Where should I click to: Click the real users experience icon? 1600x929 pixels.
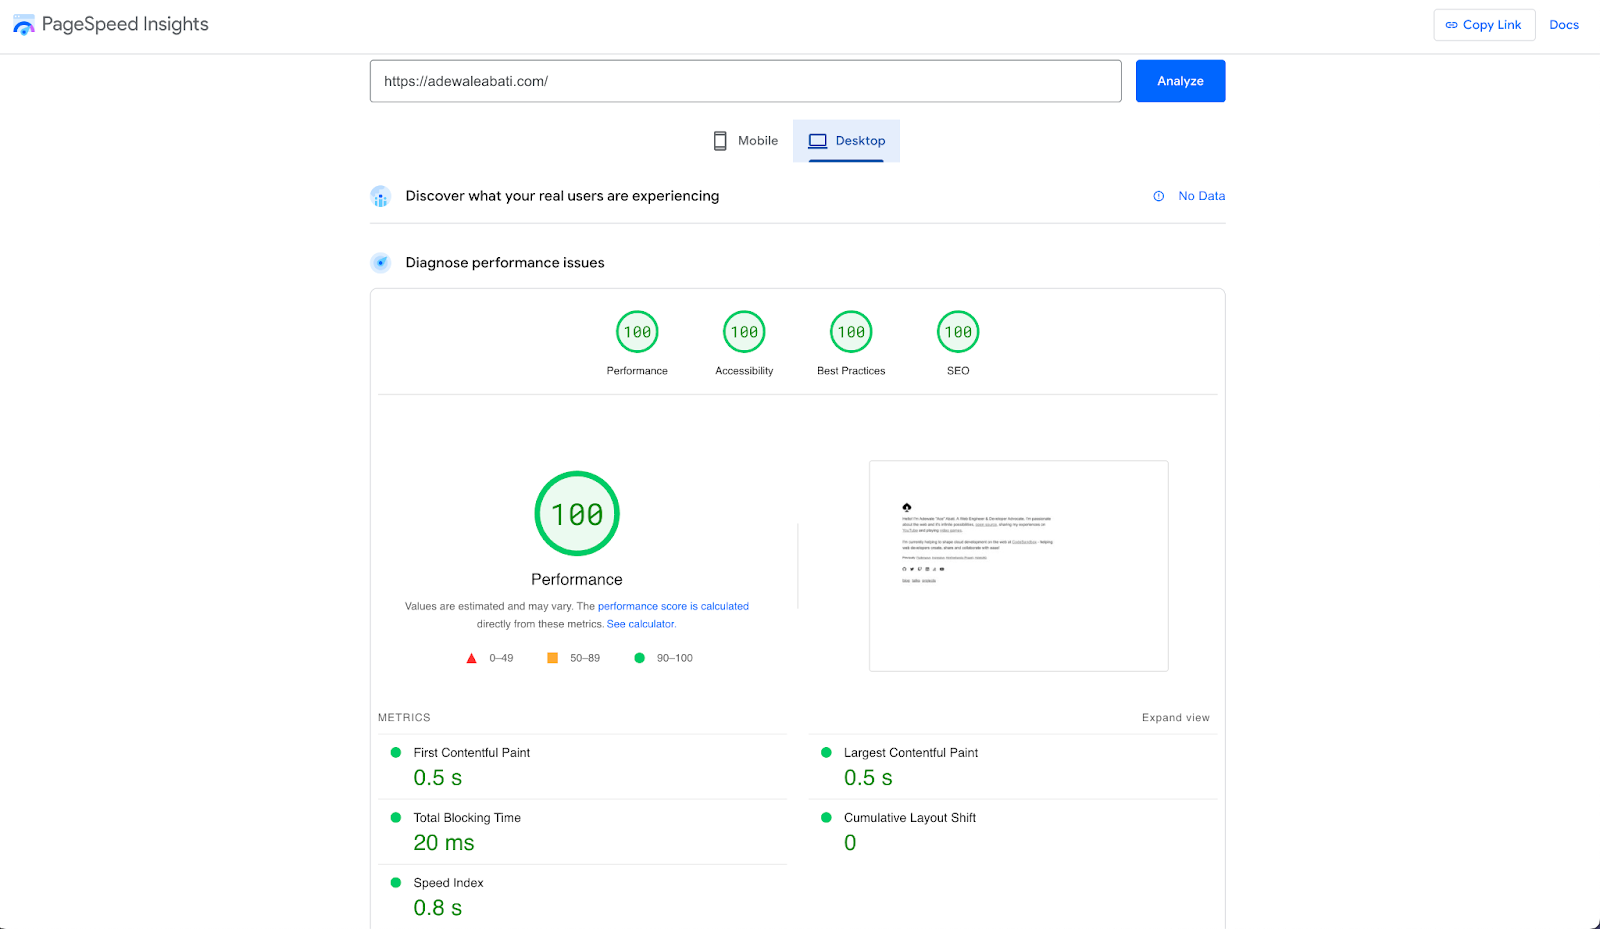tap(380, 196)
